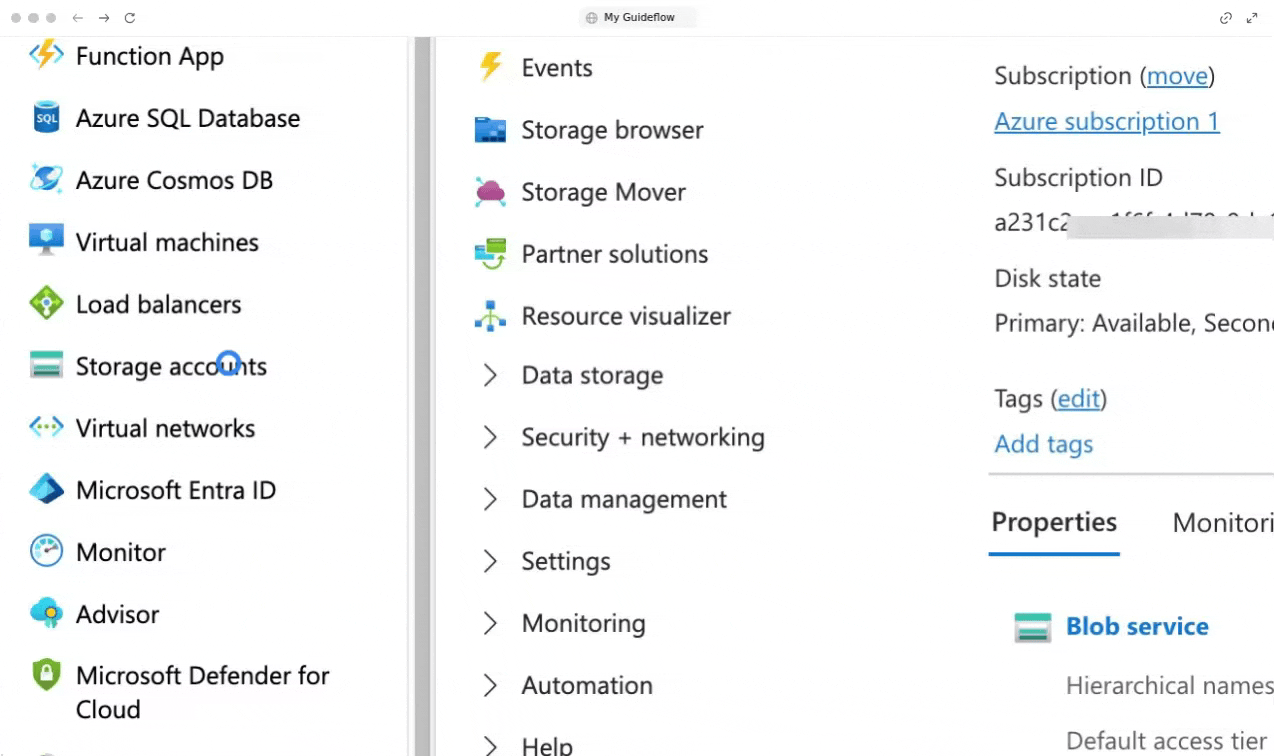Open Storage accounts in the sidebar

click(x=171, y=366)
